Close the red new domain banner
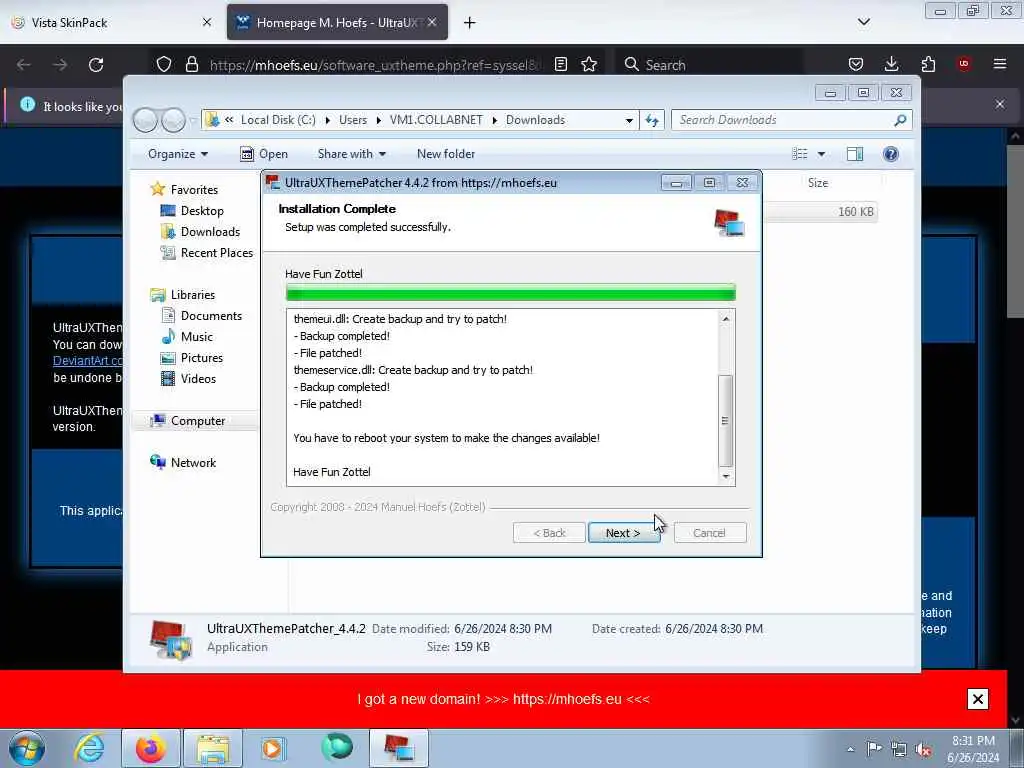1024x768 pixels. (x=978, y=699)
